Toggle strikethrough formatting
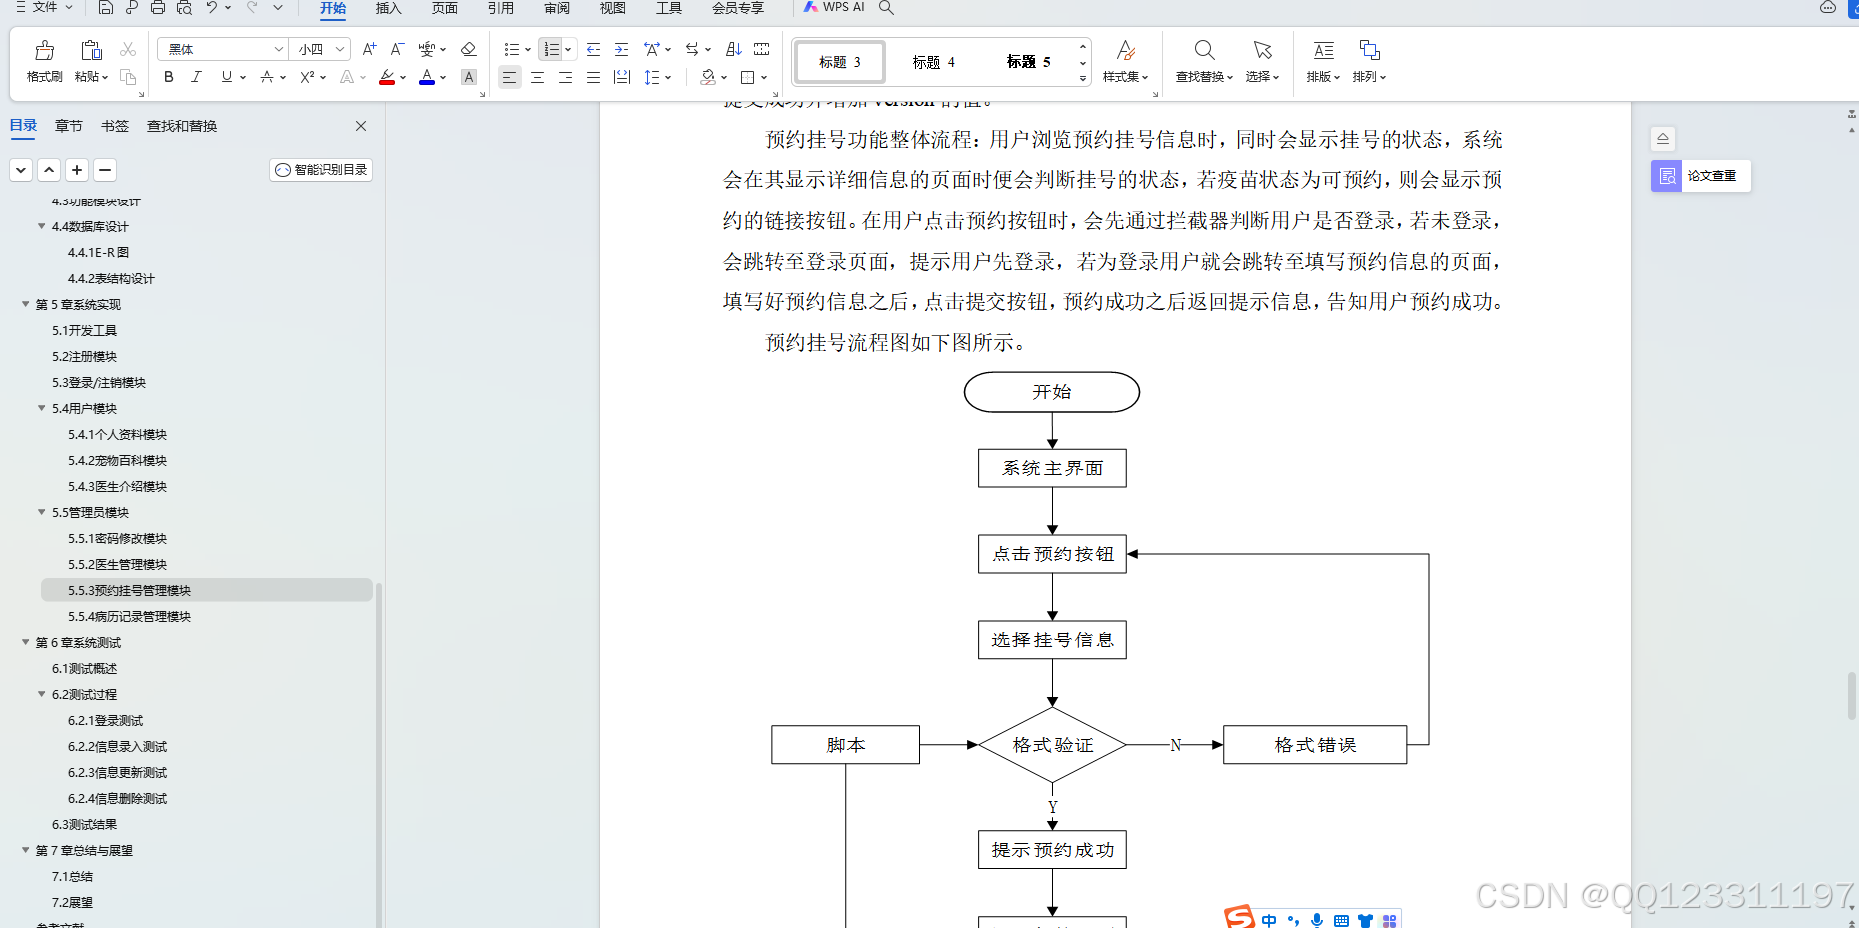This screenshot has width=1859, height=928. click(266, 77)
